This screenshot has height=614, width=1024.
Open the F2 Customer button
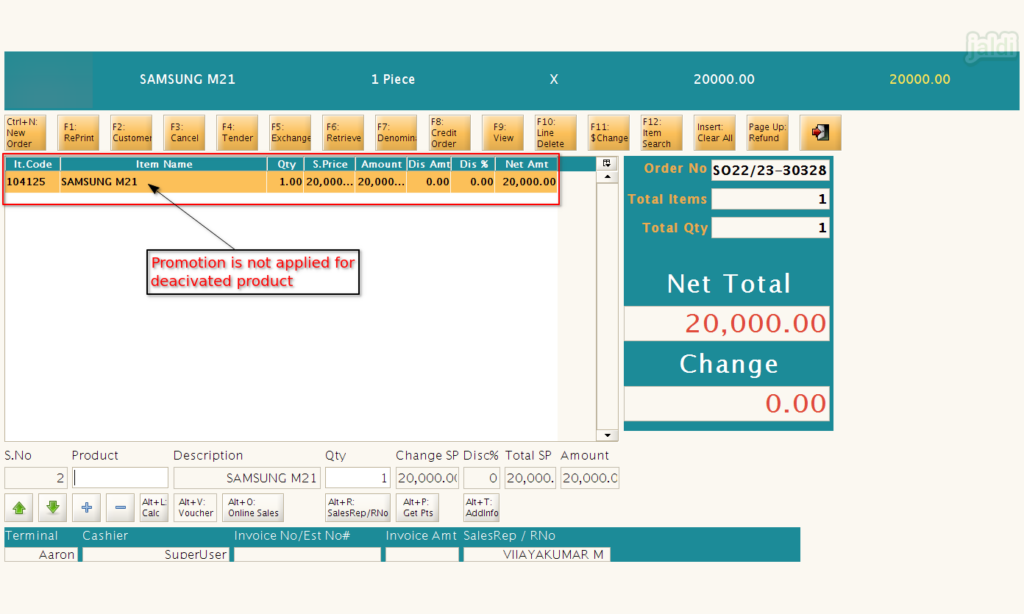[x=131, y=133]
